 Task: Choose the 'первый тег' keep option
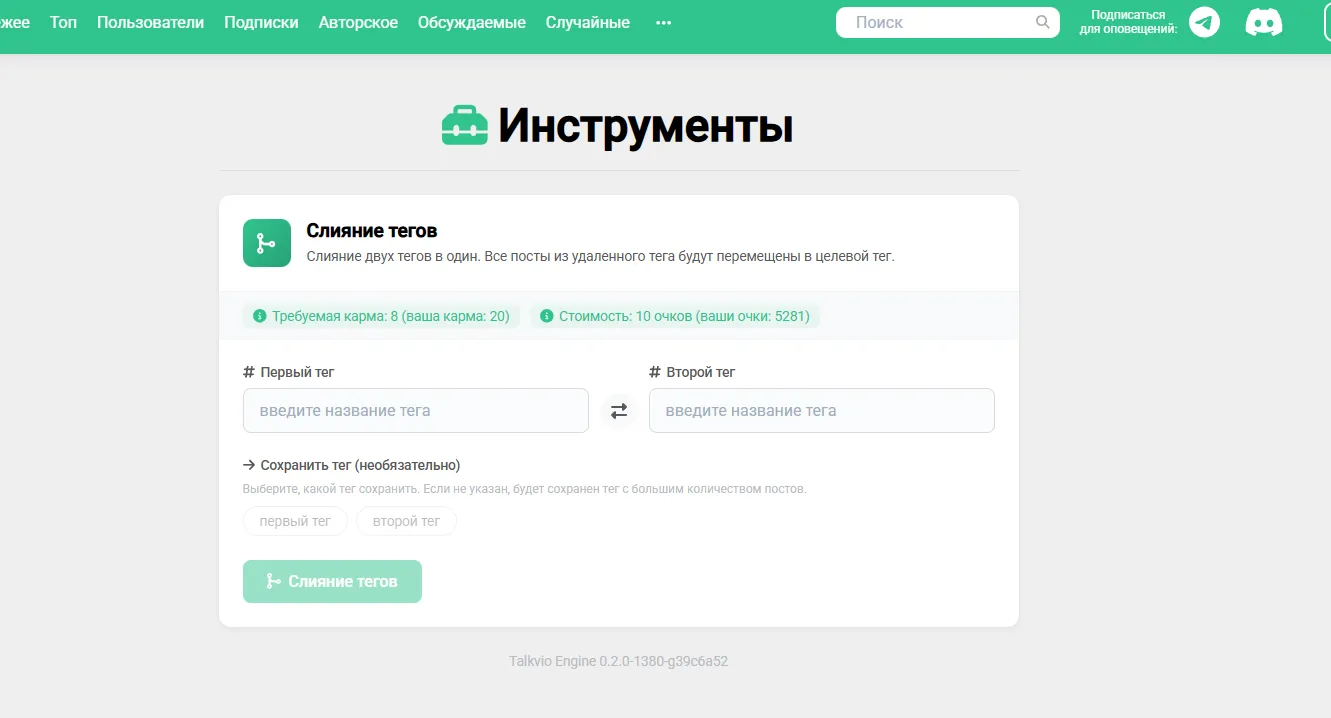point(295,521)
